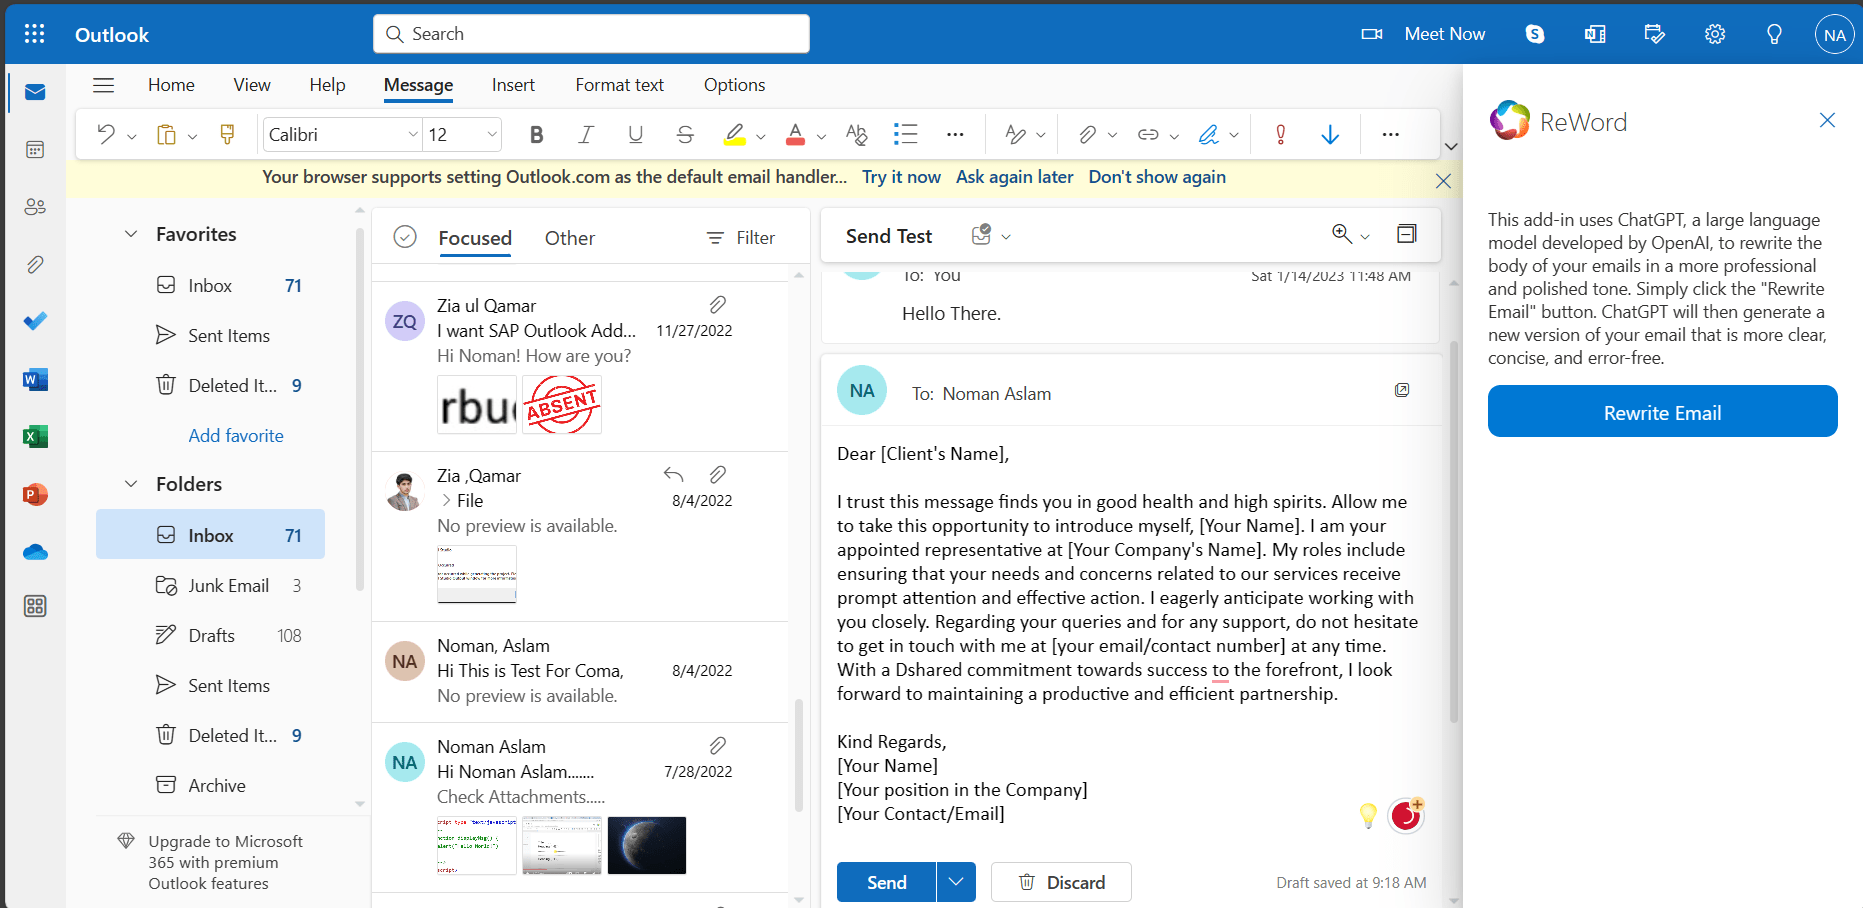
Task: Click the Rewrite Email button
Action: 1662,411
